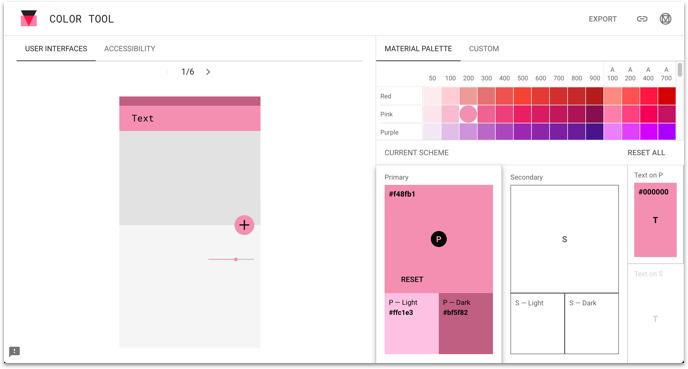This screenshot has height=369, width=688.
Task: Click the 500 column header
Action: tap(523, 78)
